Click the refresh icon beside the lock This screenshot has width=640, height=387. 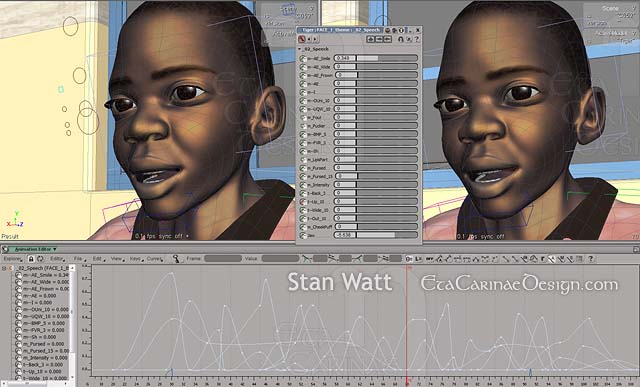point(40,259)
